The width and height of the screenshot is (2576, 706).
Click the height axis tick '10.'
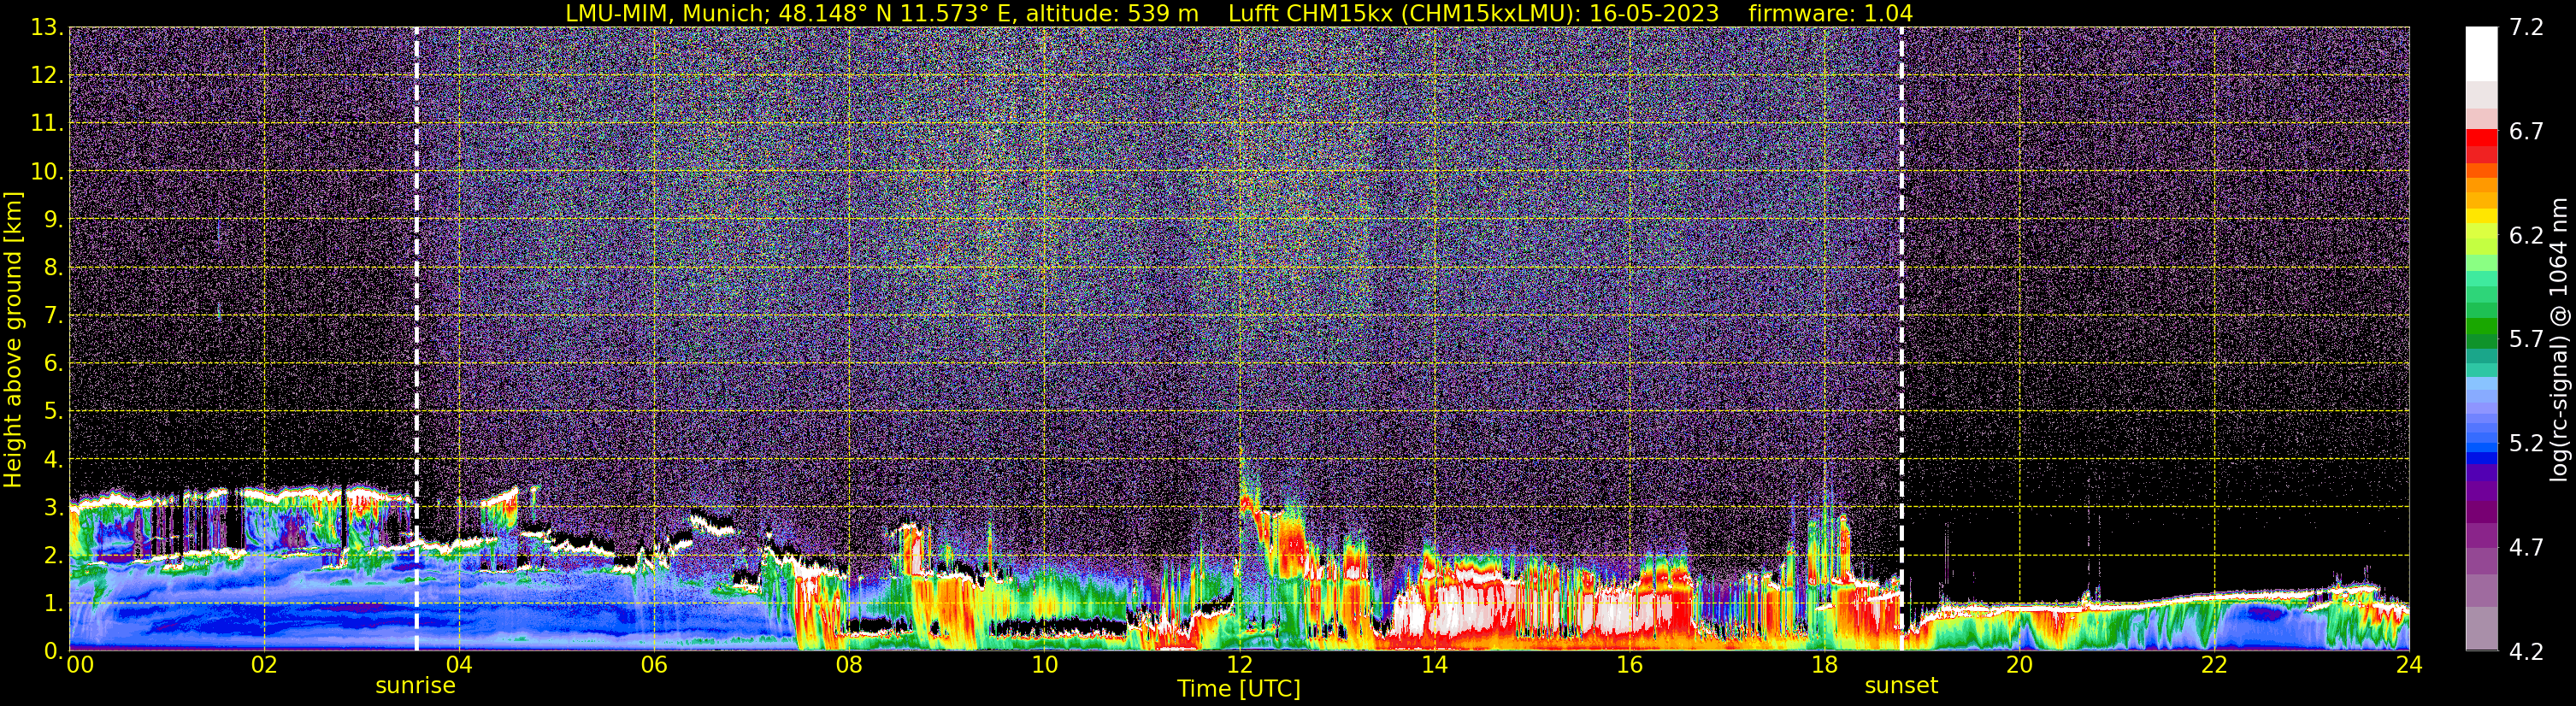coord(46,171)
